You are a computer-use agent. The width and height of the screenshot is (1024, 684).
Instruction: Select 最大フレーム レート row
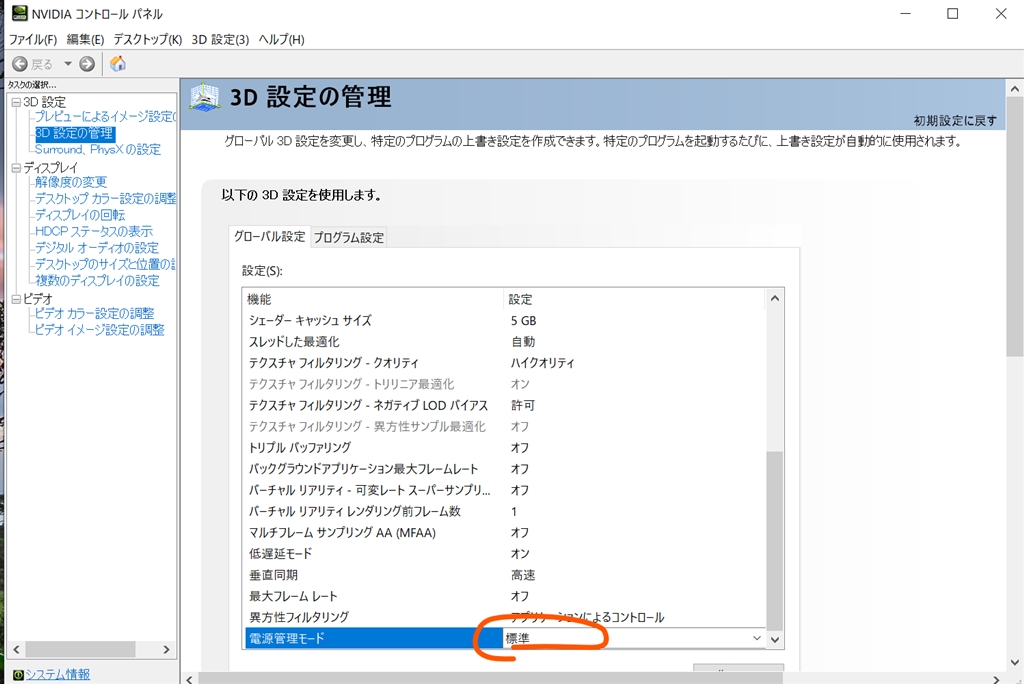point(504,596)
